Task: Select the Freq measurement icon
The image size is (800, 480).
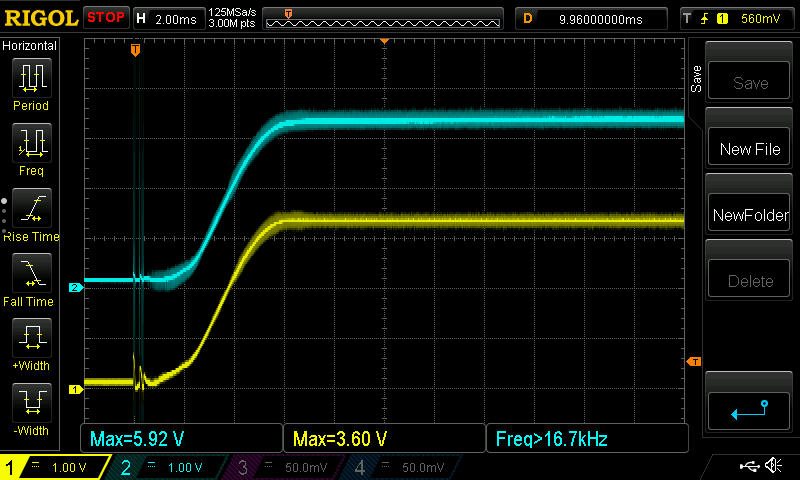Action: tap(32, 142)
